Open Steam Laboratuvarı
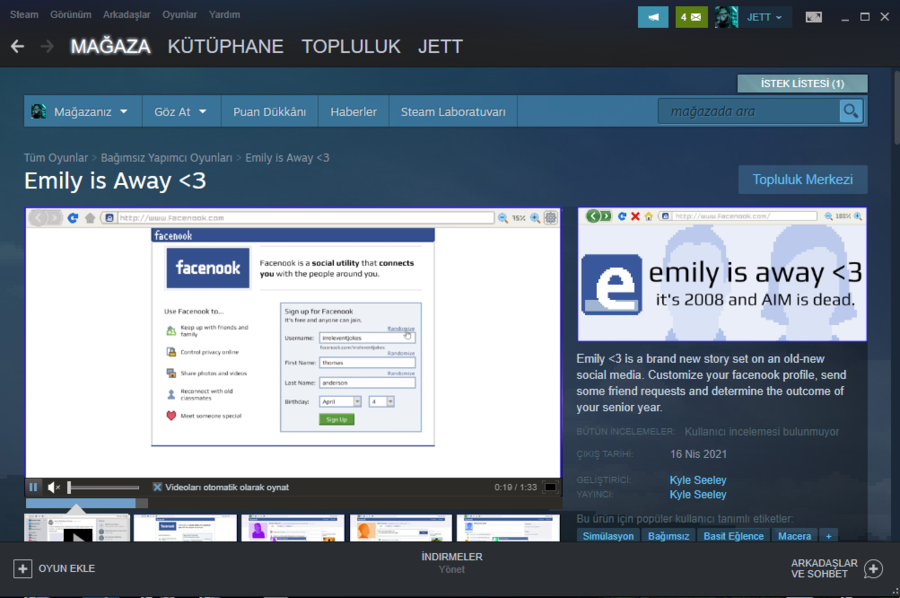Image resolution: width=900 pixels, height=598 pixels. coord(453,111)
